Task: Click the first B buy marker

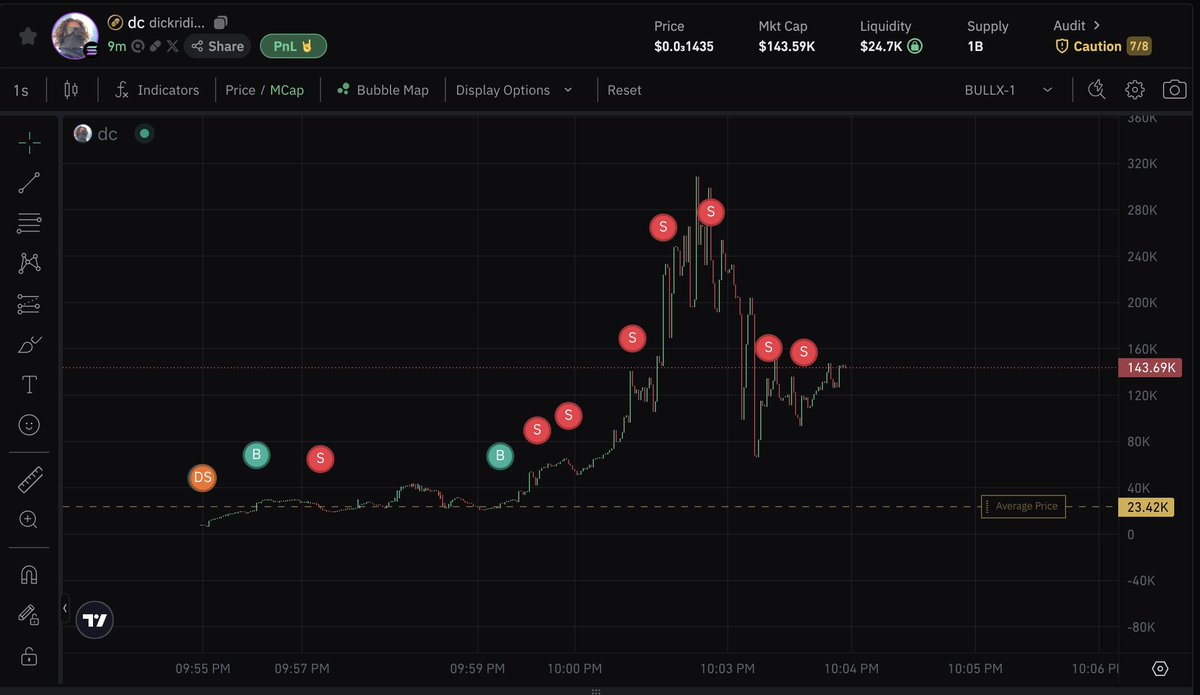Action: pyautogui.click(x=257, y=455)
